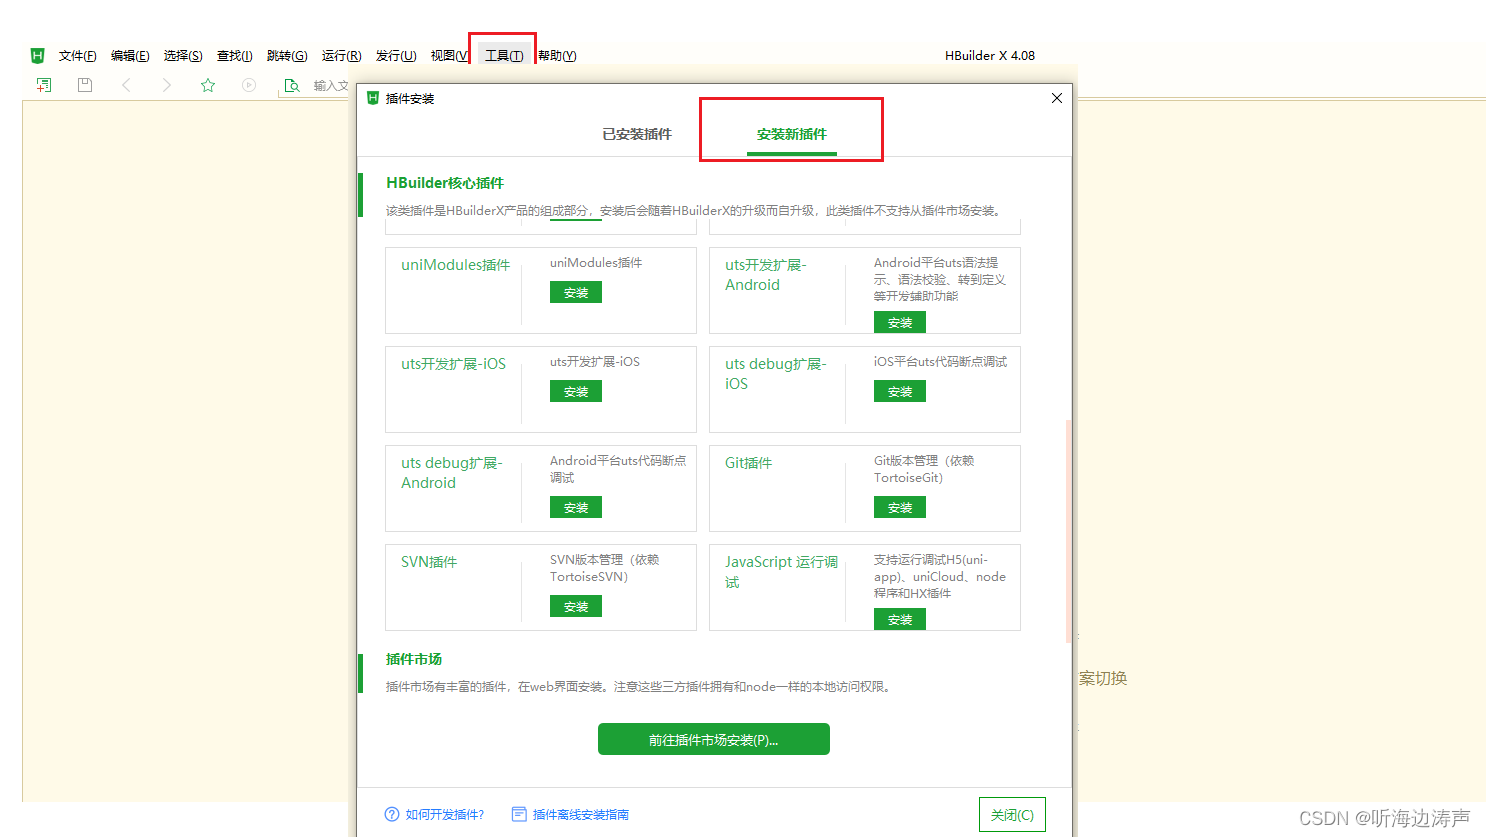
Task: Click the uts debug扩展-iOS title text
Action: 776,374
